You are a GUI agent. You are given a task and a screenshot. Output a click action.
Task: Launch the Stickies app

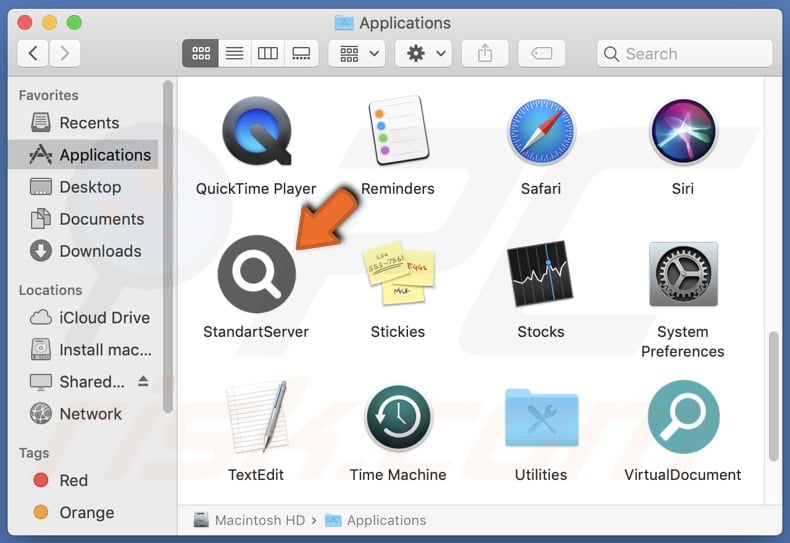pyautogui.click(x=398, y=274)
